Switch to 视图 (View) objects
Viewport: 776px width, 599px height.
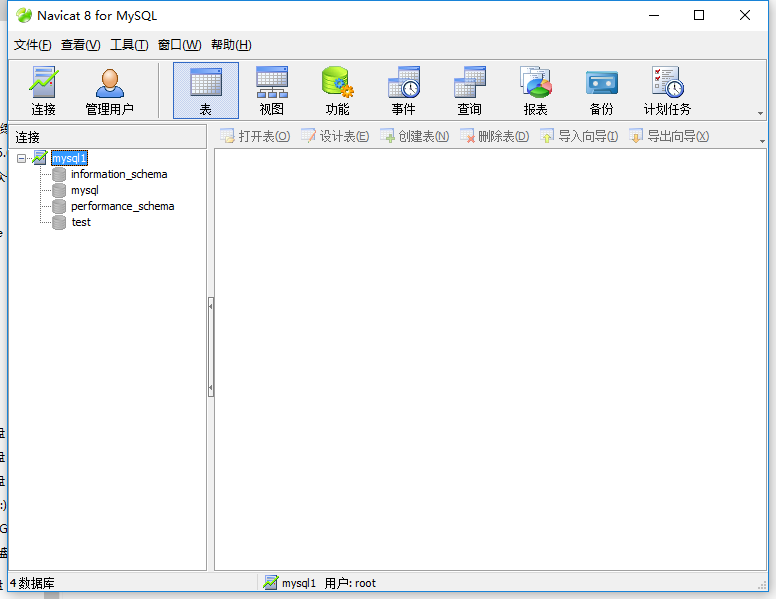coord(272,91)
